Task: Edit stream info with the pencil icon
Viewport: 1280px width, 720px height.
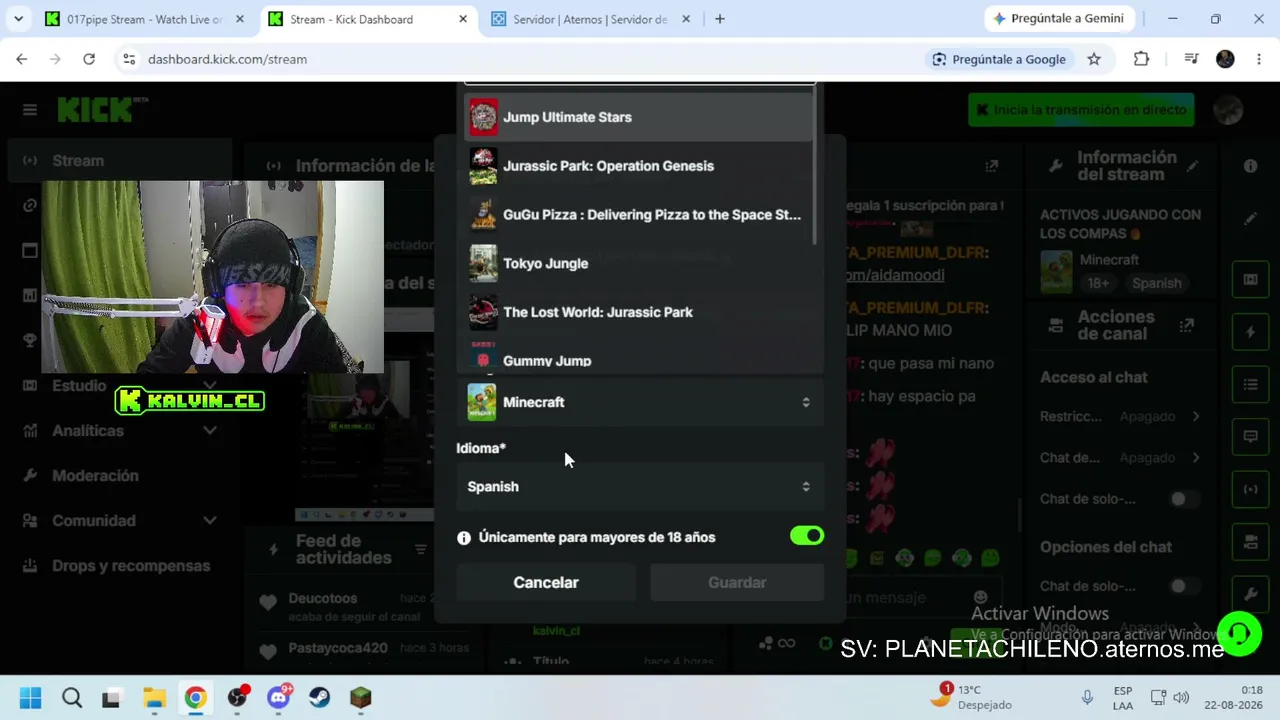Action: tap(1192, 166)
